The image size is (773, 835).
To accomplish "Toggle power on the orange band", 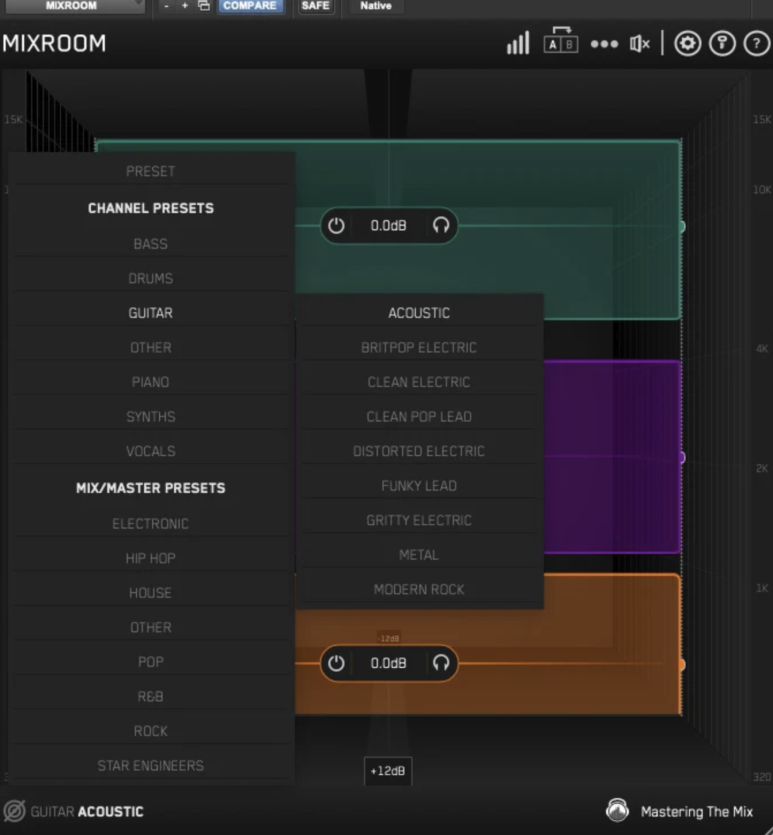I will pos(336,663).
